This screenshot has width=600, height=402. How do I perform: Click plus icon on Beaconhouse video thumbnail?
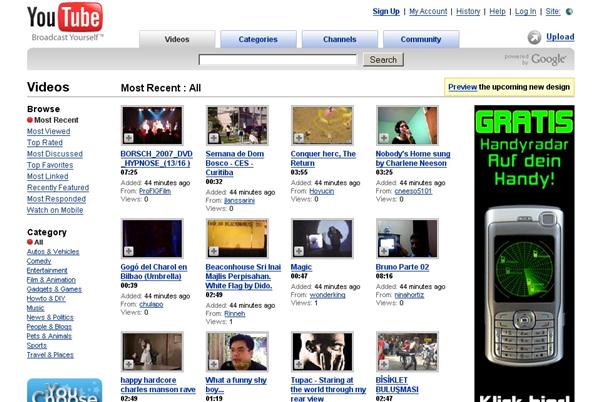(214, 251)
